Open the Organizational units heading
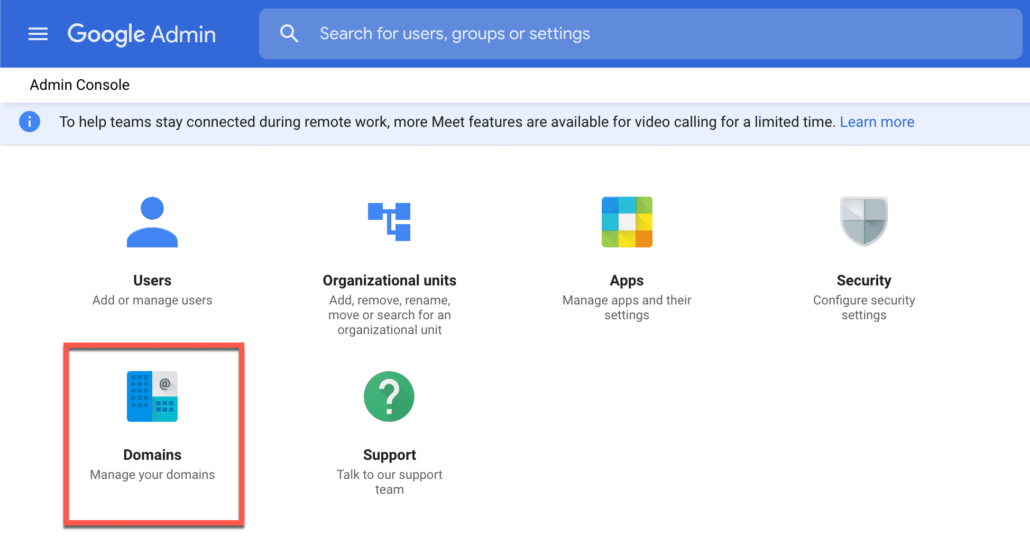The image size is (1030, 555). pyautogui.click(x=390, y=280)
